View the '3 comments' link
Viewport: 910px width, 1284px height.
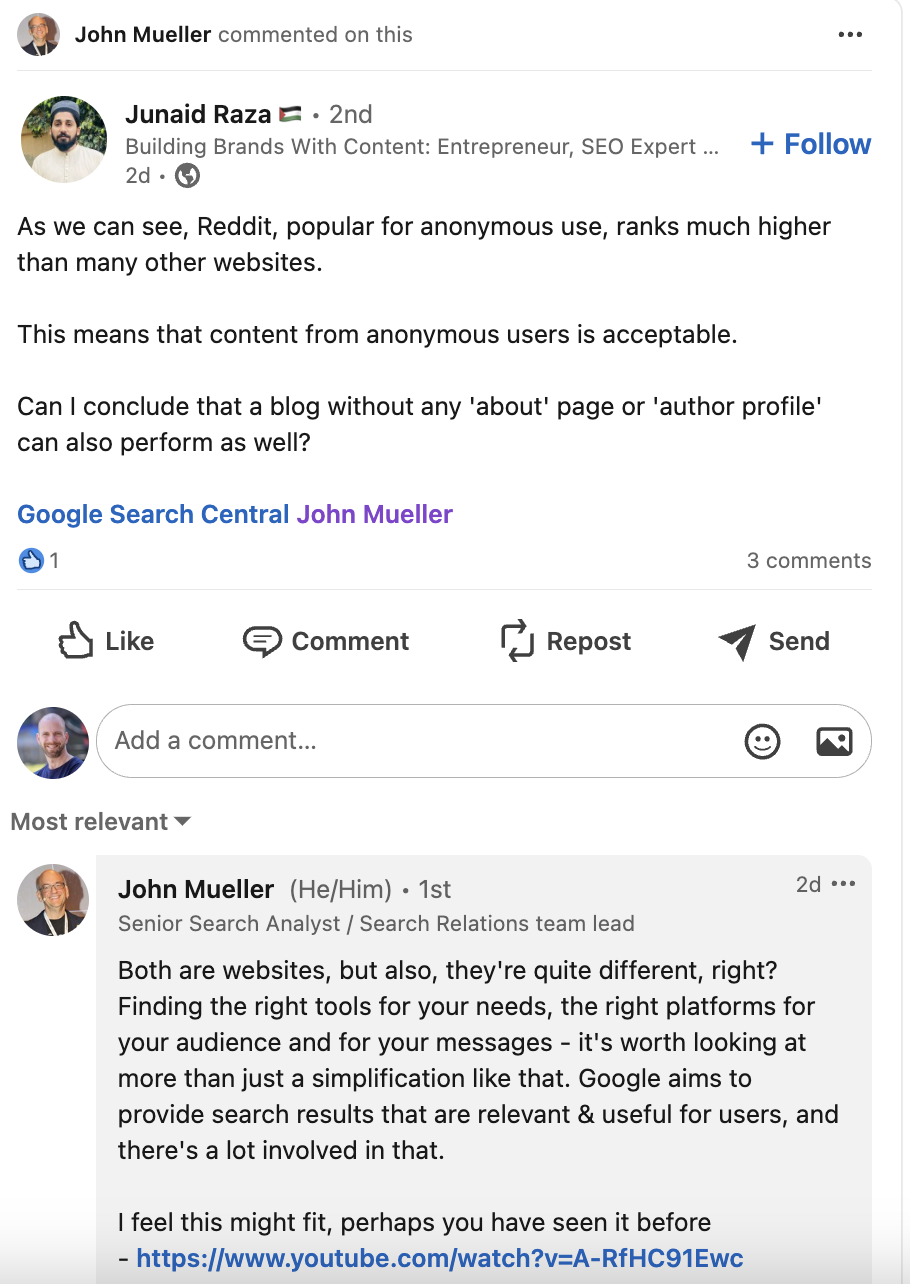(x=808, y=560)
